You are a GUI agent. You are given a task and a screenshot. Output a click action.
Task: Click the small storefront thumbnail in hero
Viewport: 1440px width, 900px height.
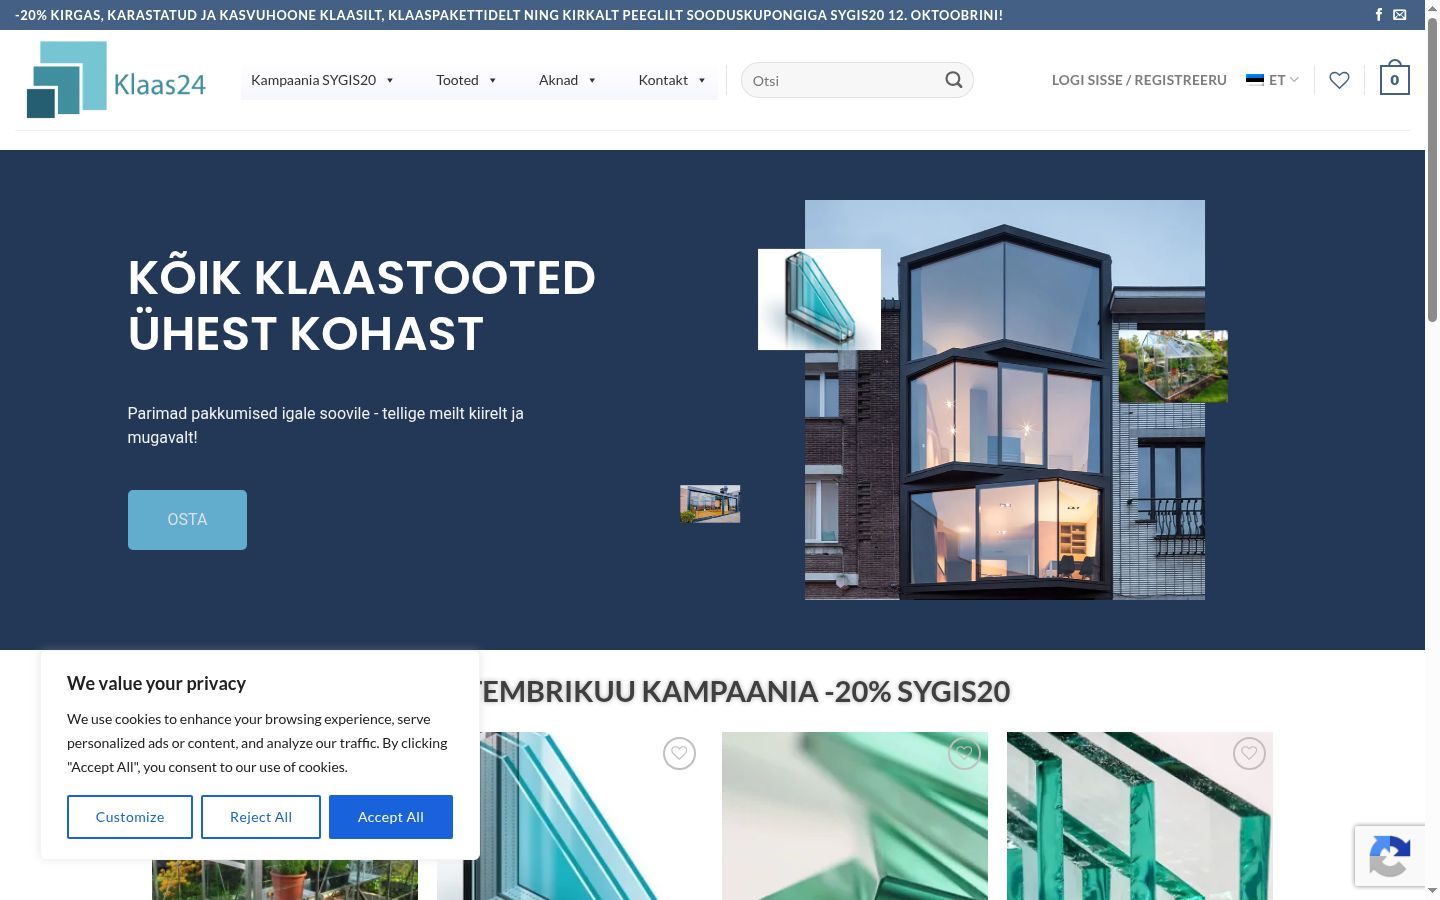click(x=710, y=504)
